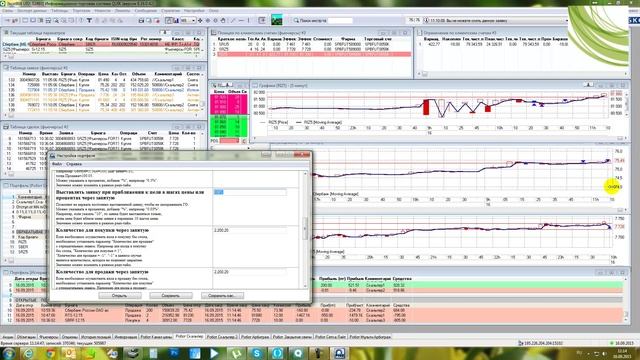Open uTorrent from the taskbar

click(236, 353)
